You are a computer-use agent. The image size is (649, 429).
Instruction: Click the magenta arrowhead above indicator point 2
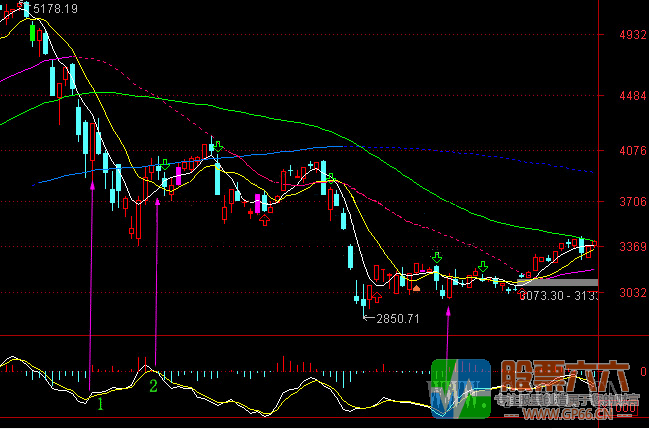tap(157, 201)
